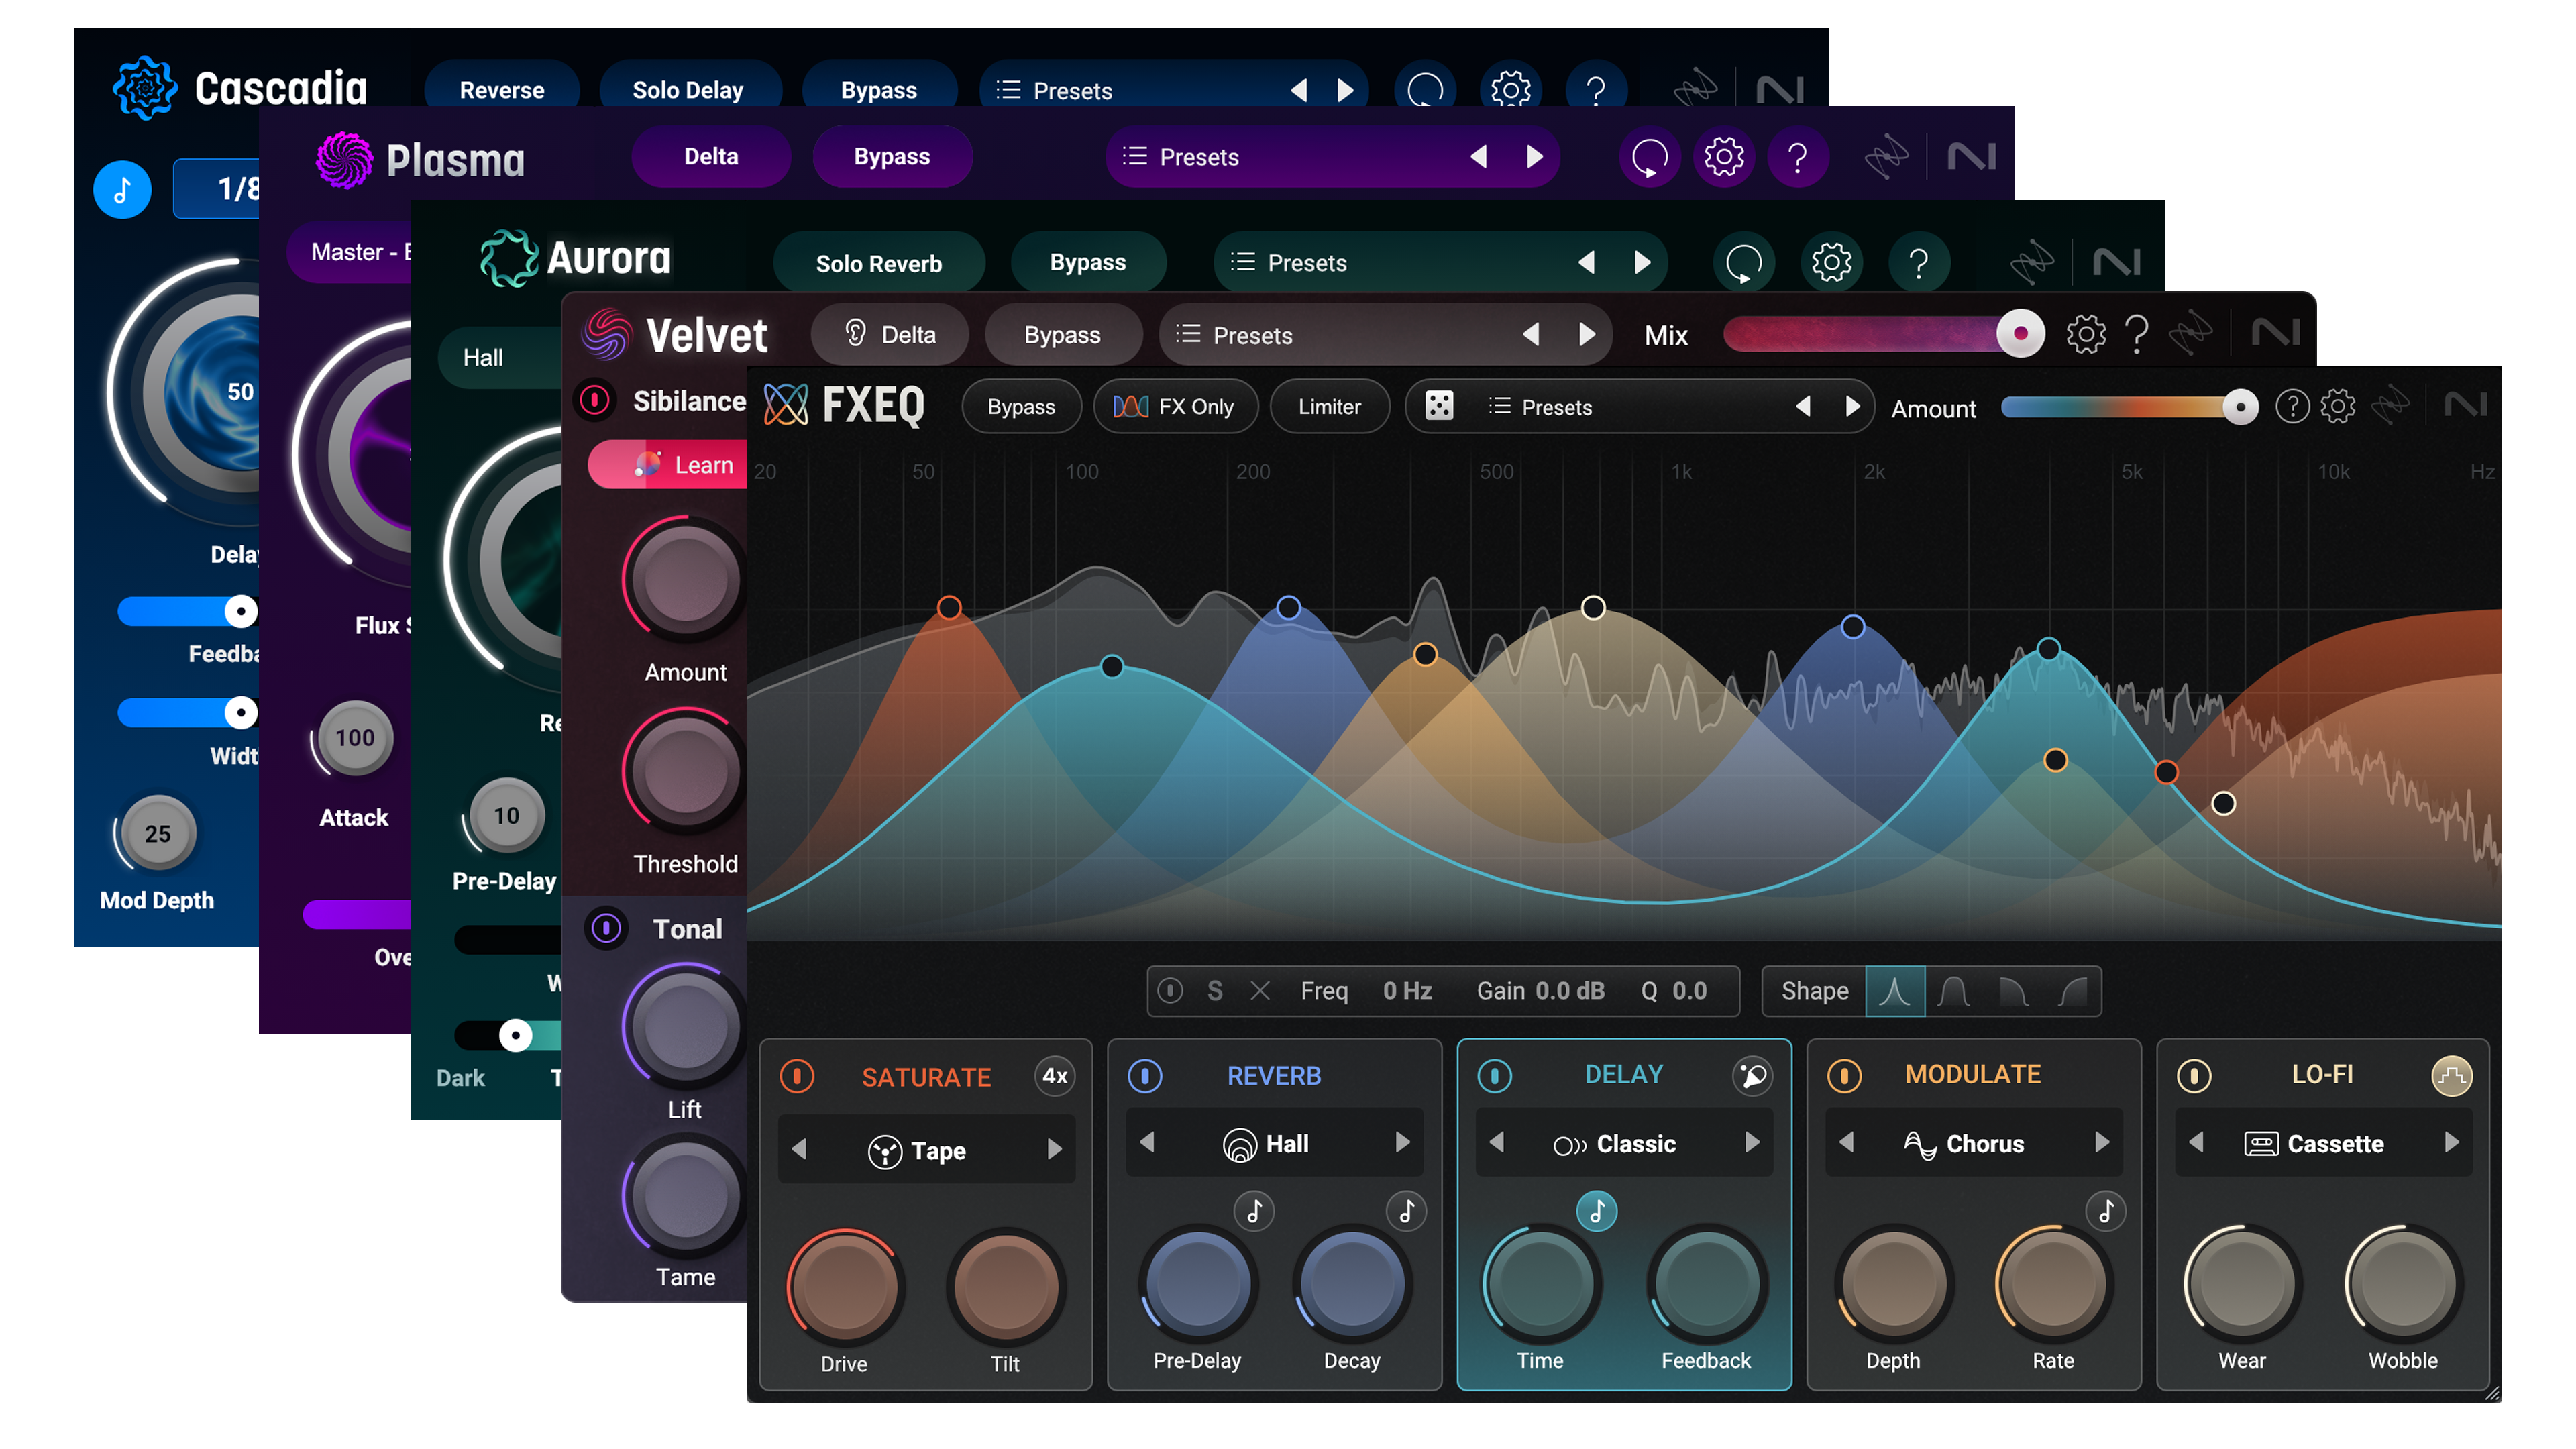Image resolution: width=2576 pixels, height=1449 pixels.
Task: Click Saturate 4x oversampling icon
Action: click(1054, 1076)
